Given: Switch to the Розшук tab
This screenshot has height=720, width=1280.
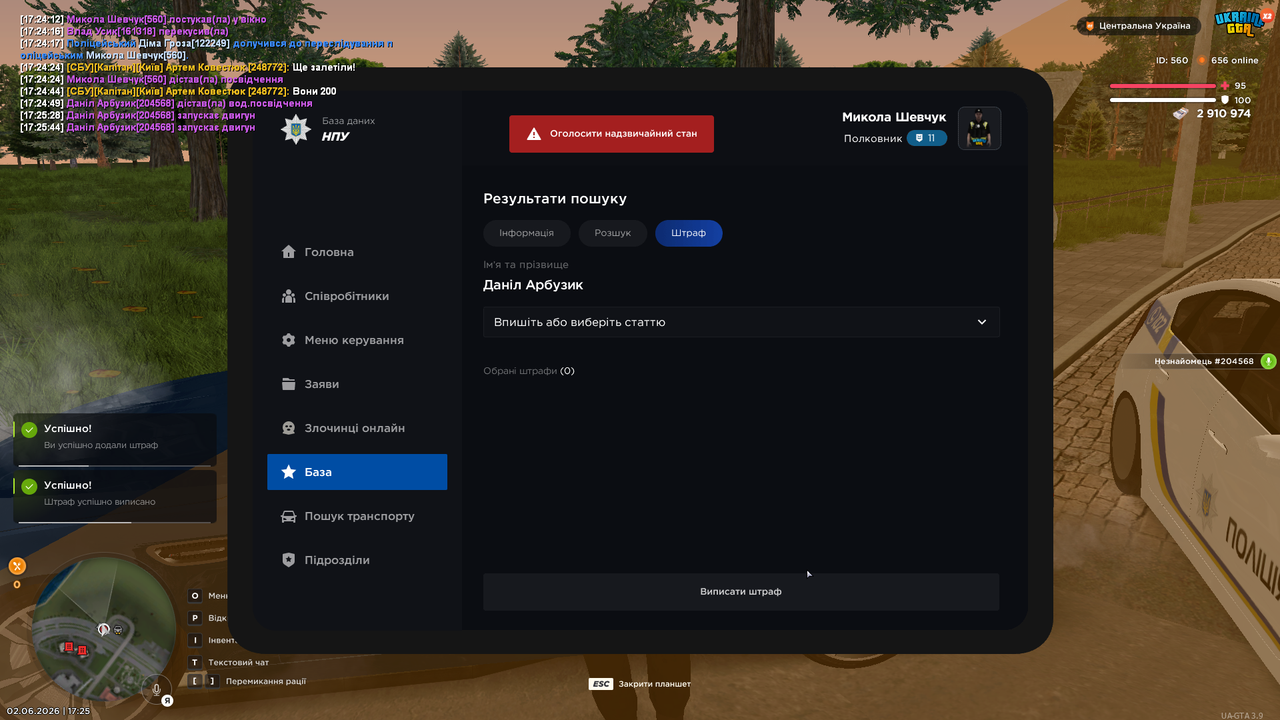Looking at the screenshot, I should [x=613, y=233].
